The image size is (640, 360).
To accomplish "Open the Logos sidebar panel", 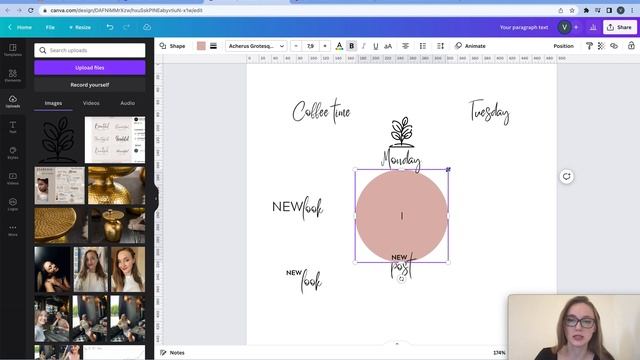I will (13, 204).
